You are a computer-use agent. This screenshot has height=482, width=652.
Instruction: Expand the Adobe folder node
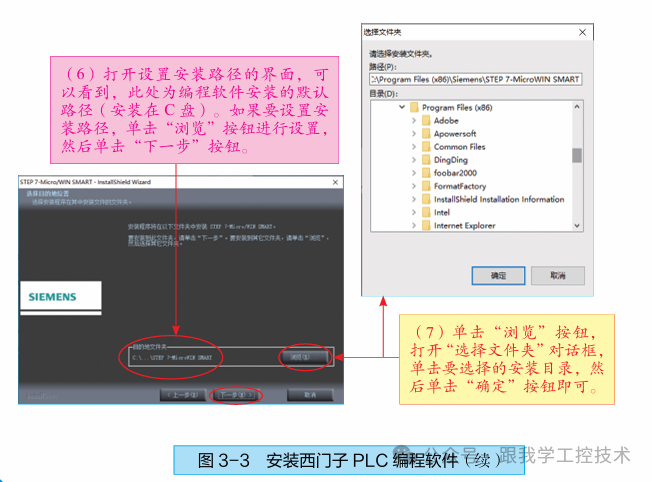pos(414,121)
